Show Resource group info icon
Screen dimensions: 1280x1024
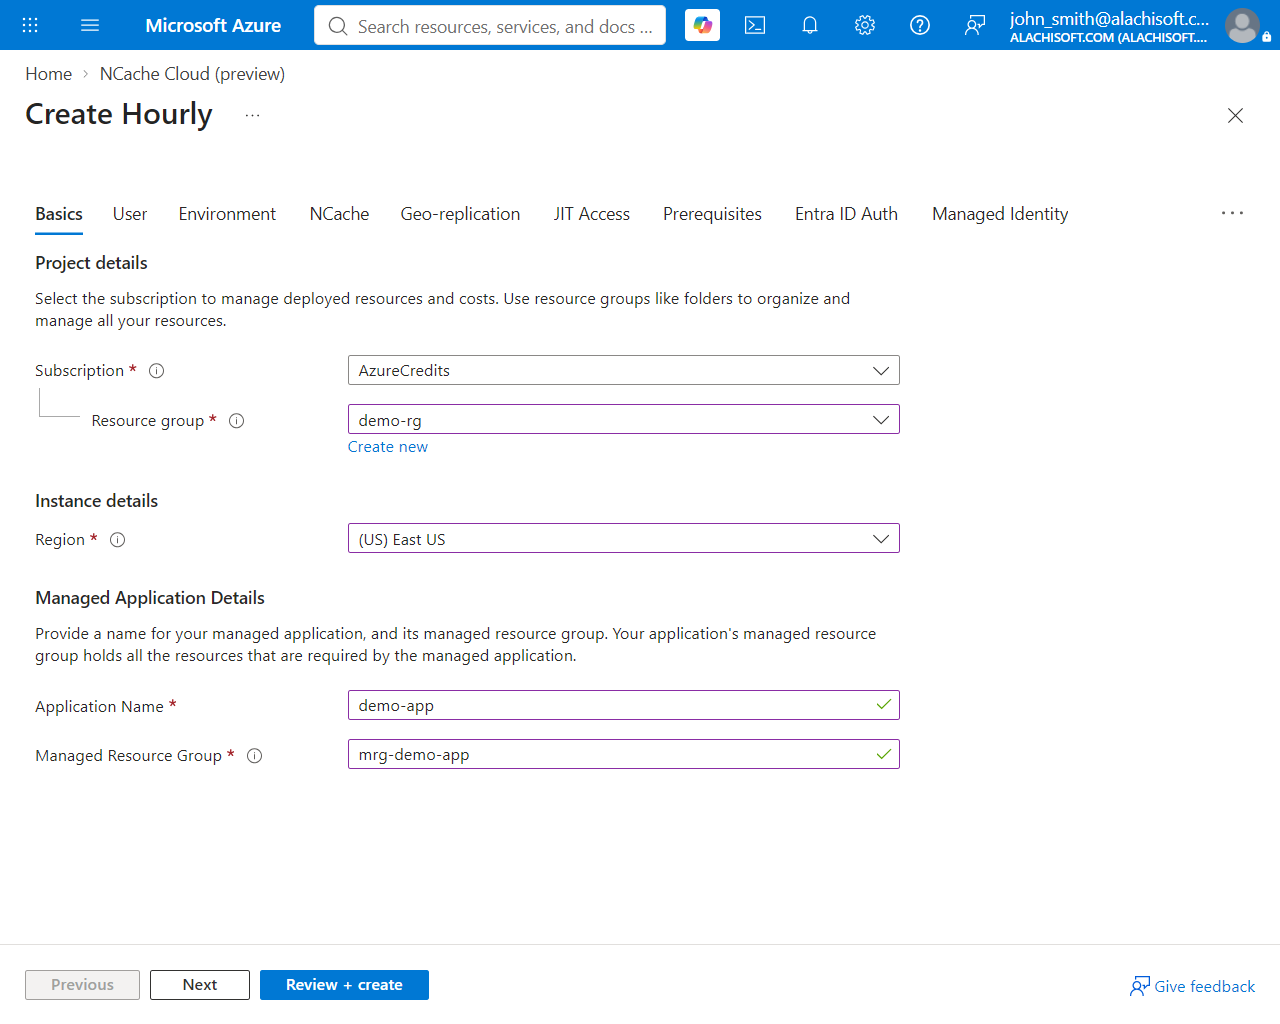(237, 421)
